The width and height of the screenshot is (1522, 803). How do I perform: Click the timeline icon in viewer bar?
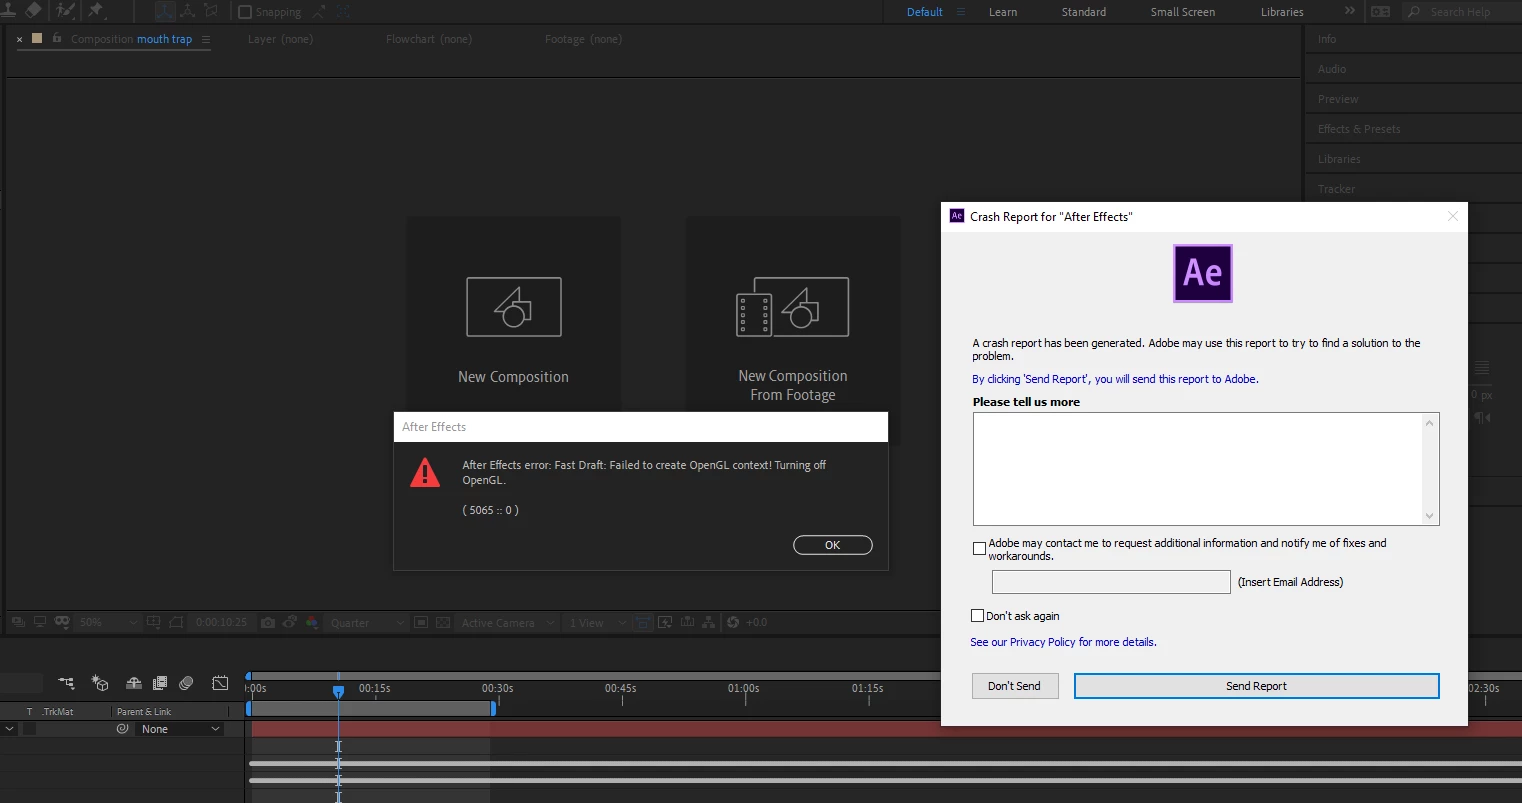pyautogui.click(x=687, y=622)
